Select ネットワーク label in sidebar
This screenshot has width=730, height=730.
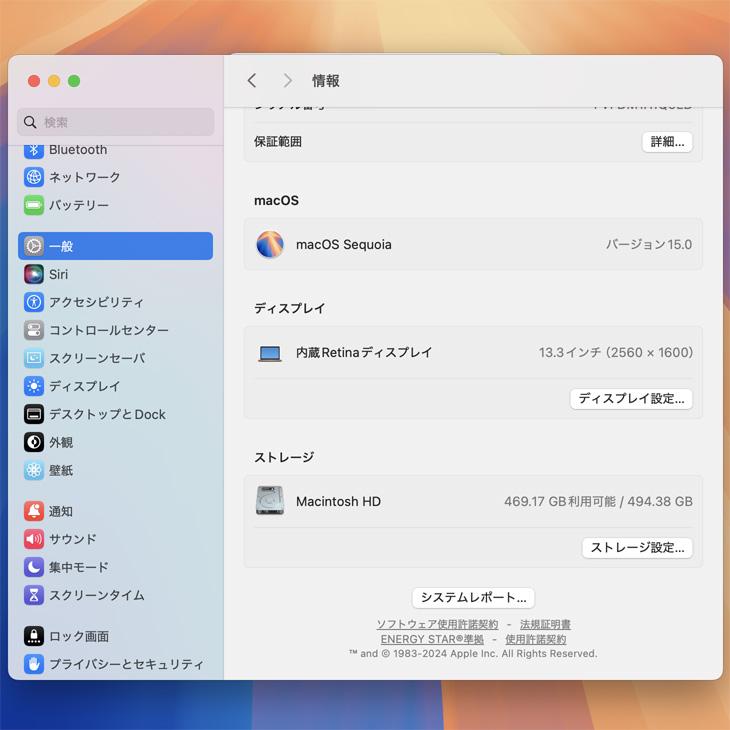click(x=85, y=177)
